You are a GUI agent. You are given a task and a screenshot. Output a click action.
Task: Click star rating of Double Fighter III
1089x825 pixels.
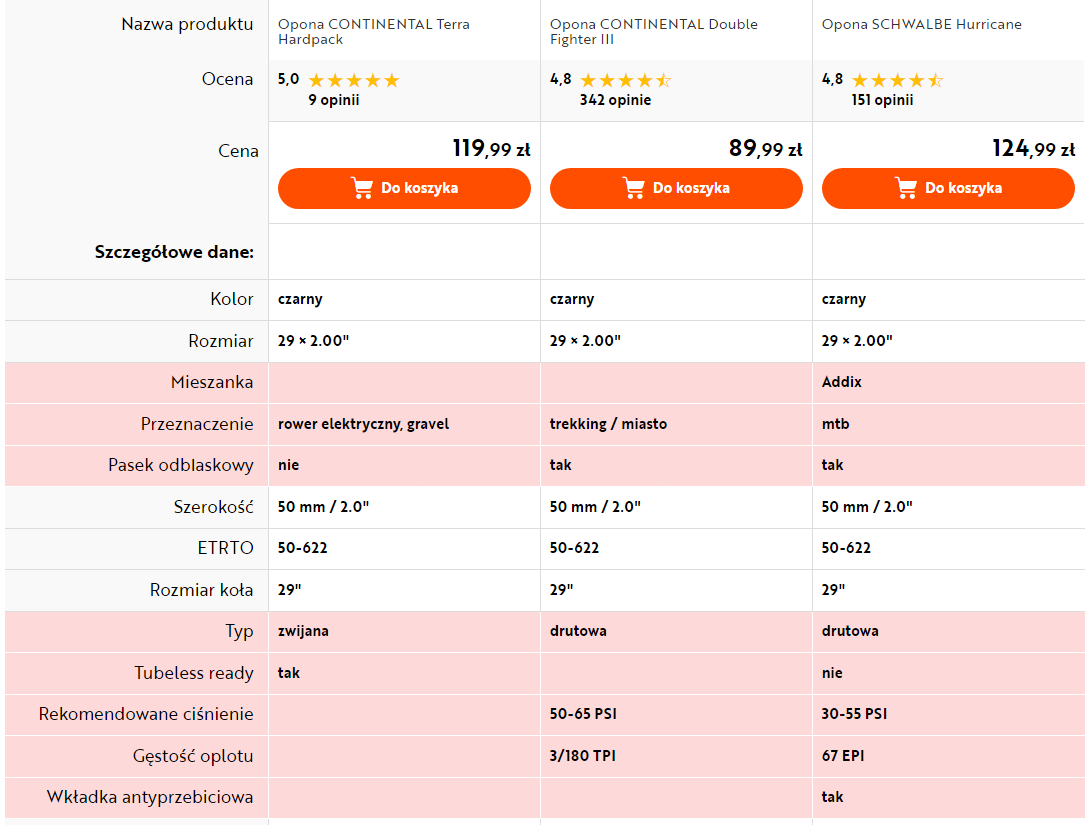(x=626, y=81)
